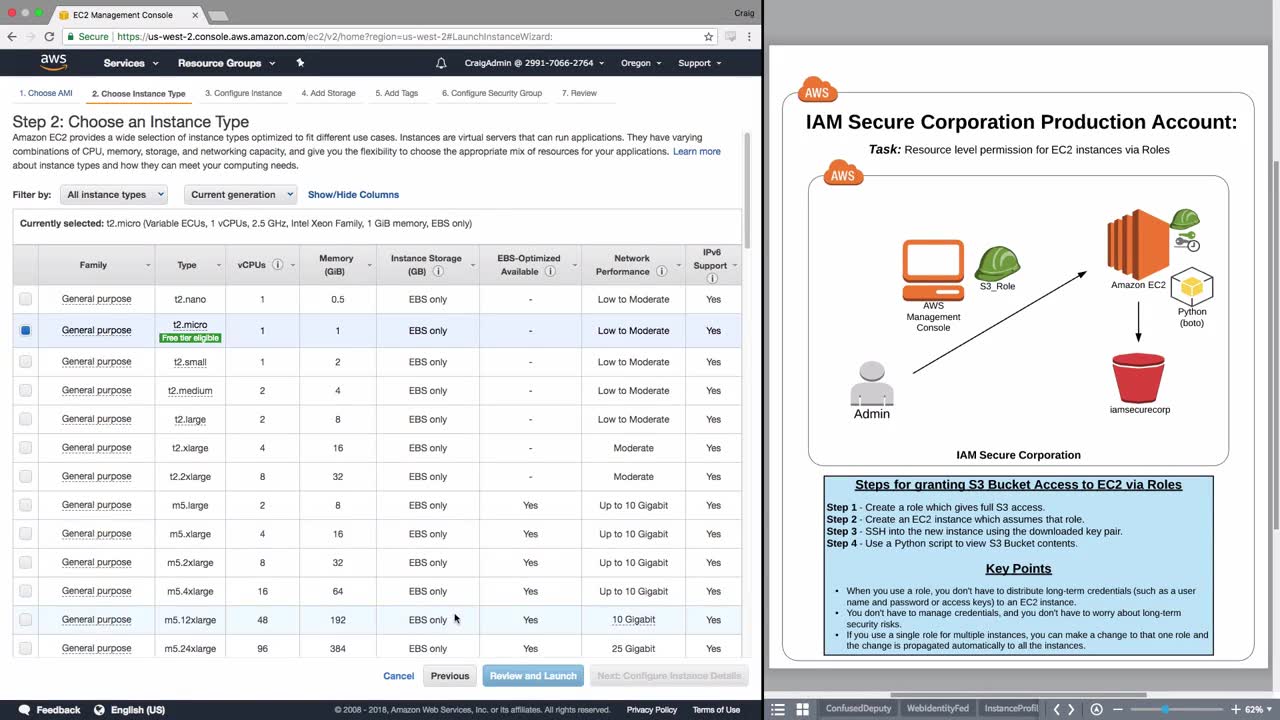This screenshot has height=720, width=1280.
Task: Click the Secure padlock site info
Action: coord(87,37)
